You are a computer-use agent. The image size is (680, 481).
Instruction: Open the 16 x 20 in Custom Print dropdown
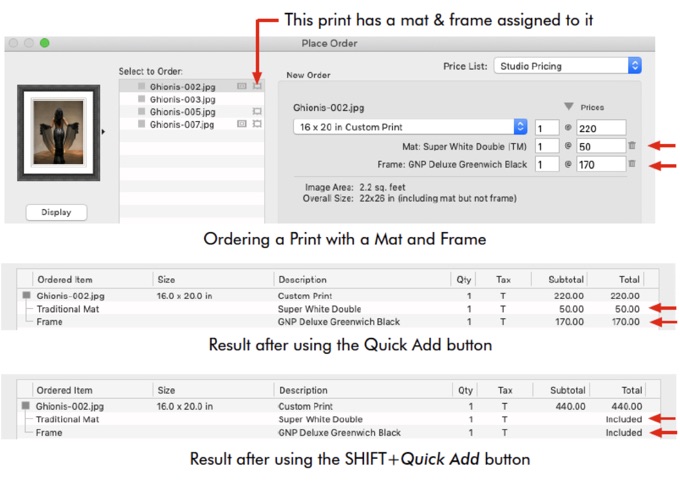(411, 127)
